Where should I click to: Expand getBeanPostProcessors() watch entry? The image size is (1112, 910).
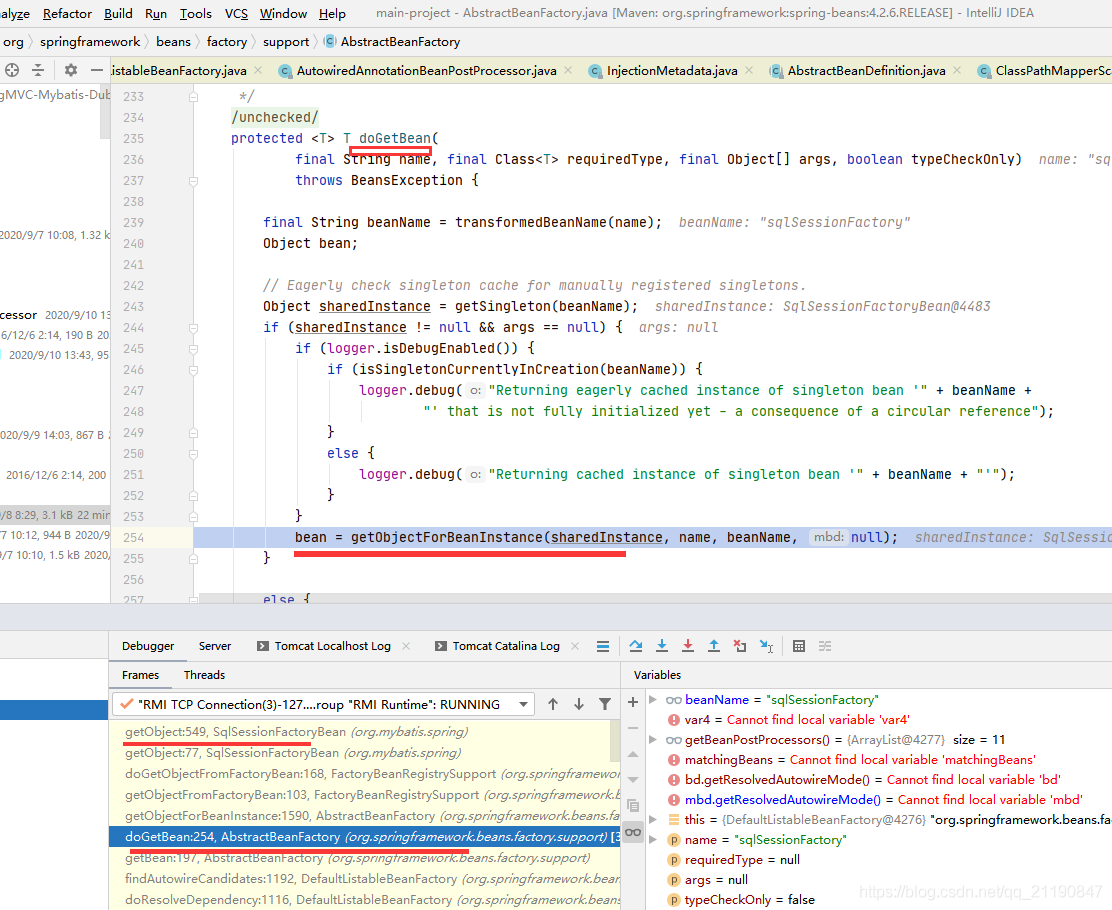(x=653, y=740)
